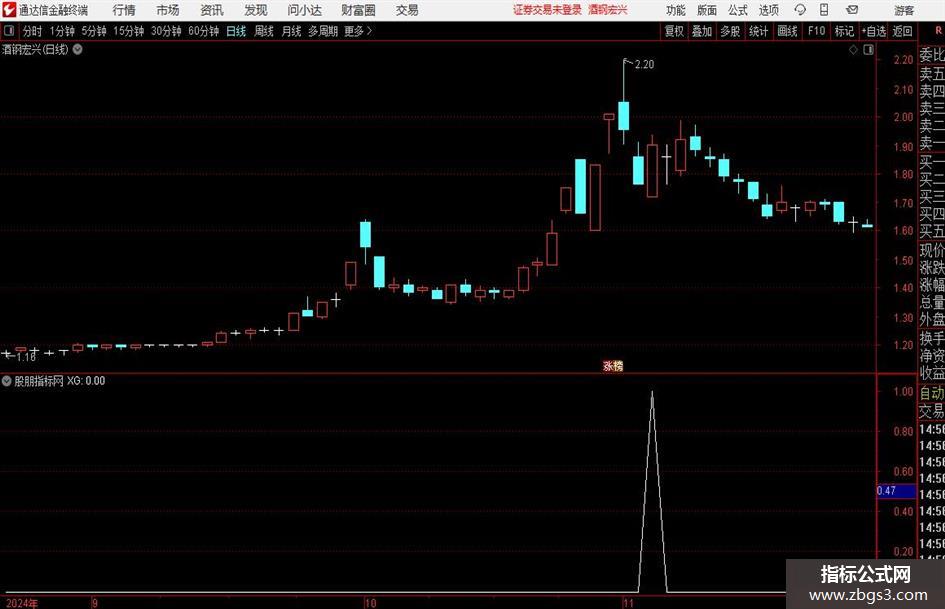Toggle the left panel icon beside 分时
This screenshot has height=609, width=945.
9,30
